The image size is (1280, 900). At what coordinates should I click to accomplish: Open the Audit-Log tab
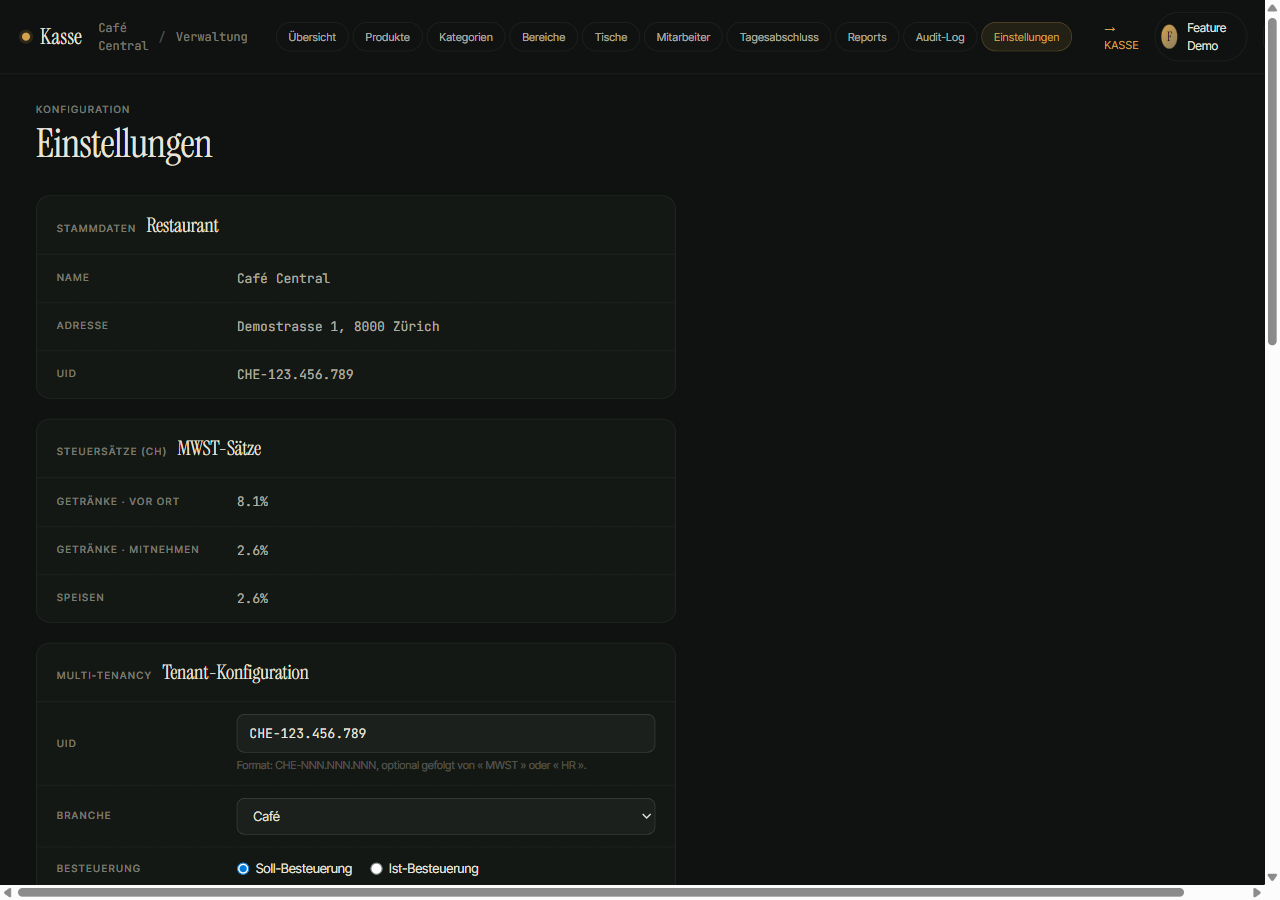[x=940, y=37]
